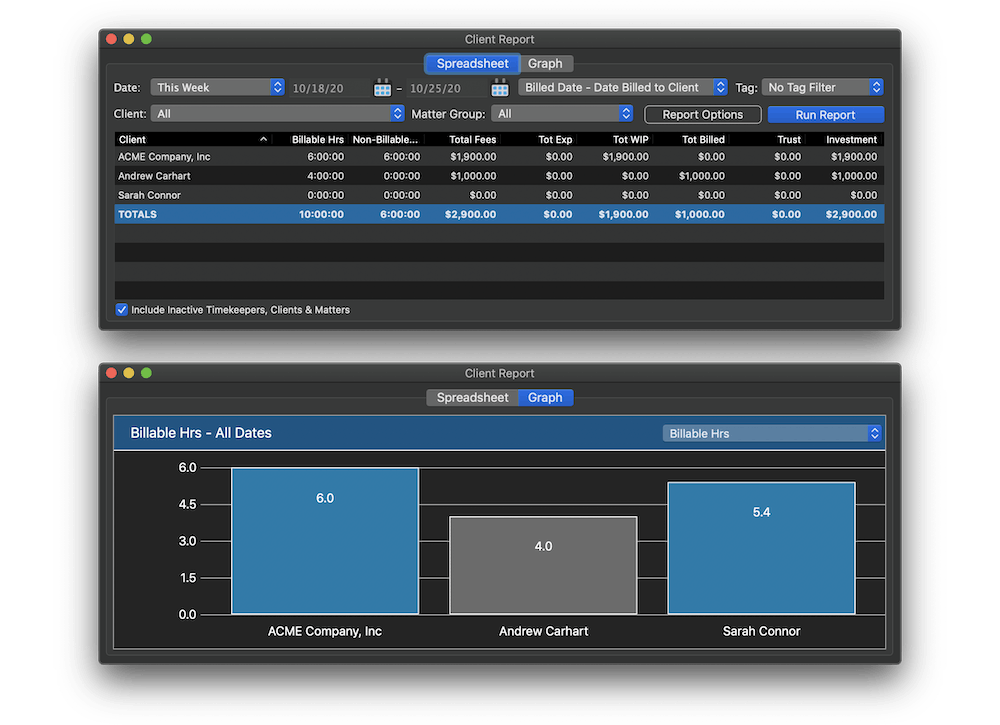Viewport: 1000px width, 725px height.
Task: Switch to Spreadsheet tab in bottom Client Report window
Action: point(473,398)
